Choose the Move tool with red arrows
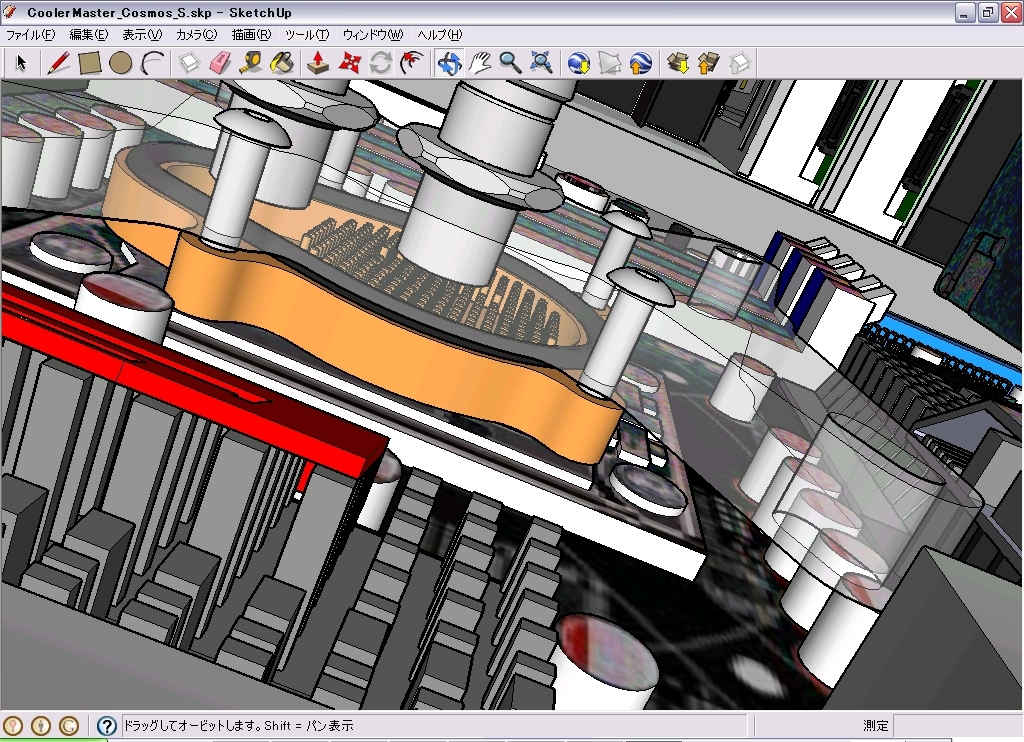This screenshot has width=1024, height=742. 349,63
